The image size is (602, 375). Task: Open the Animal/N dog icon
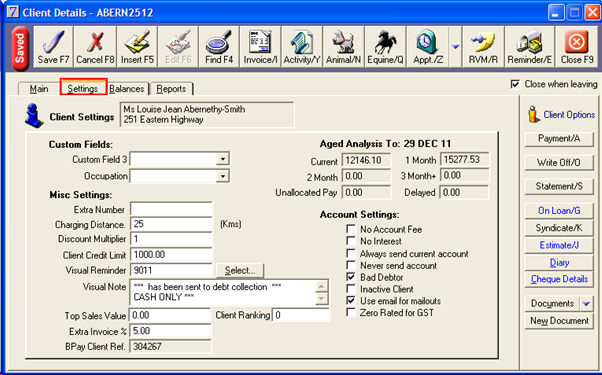point(344,47)
